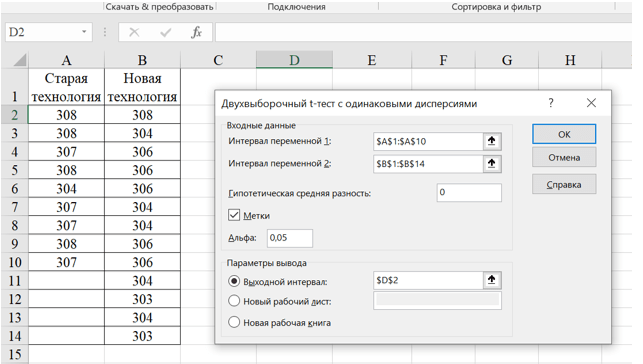Click the Альфа field with 0,05
Image resolution: width=643 pixels, height=364 pixels.
tap(290, 238)
